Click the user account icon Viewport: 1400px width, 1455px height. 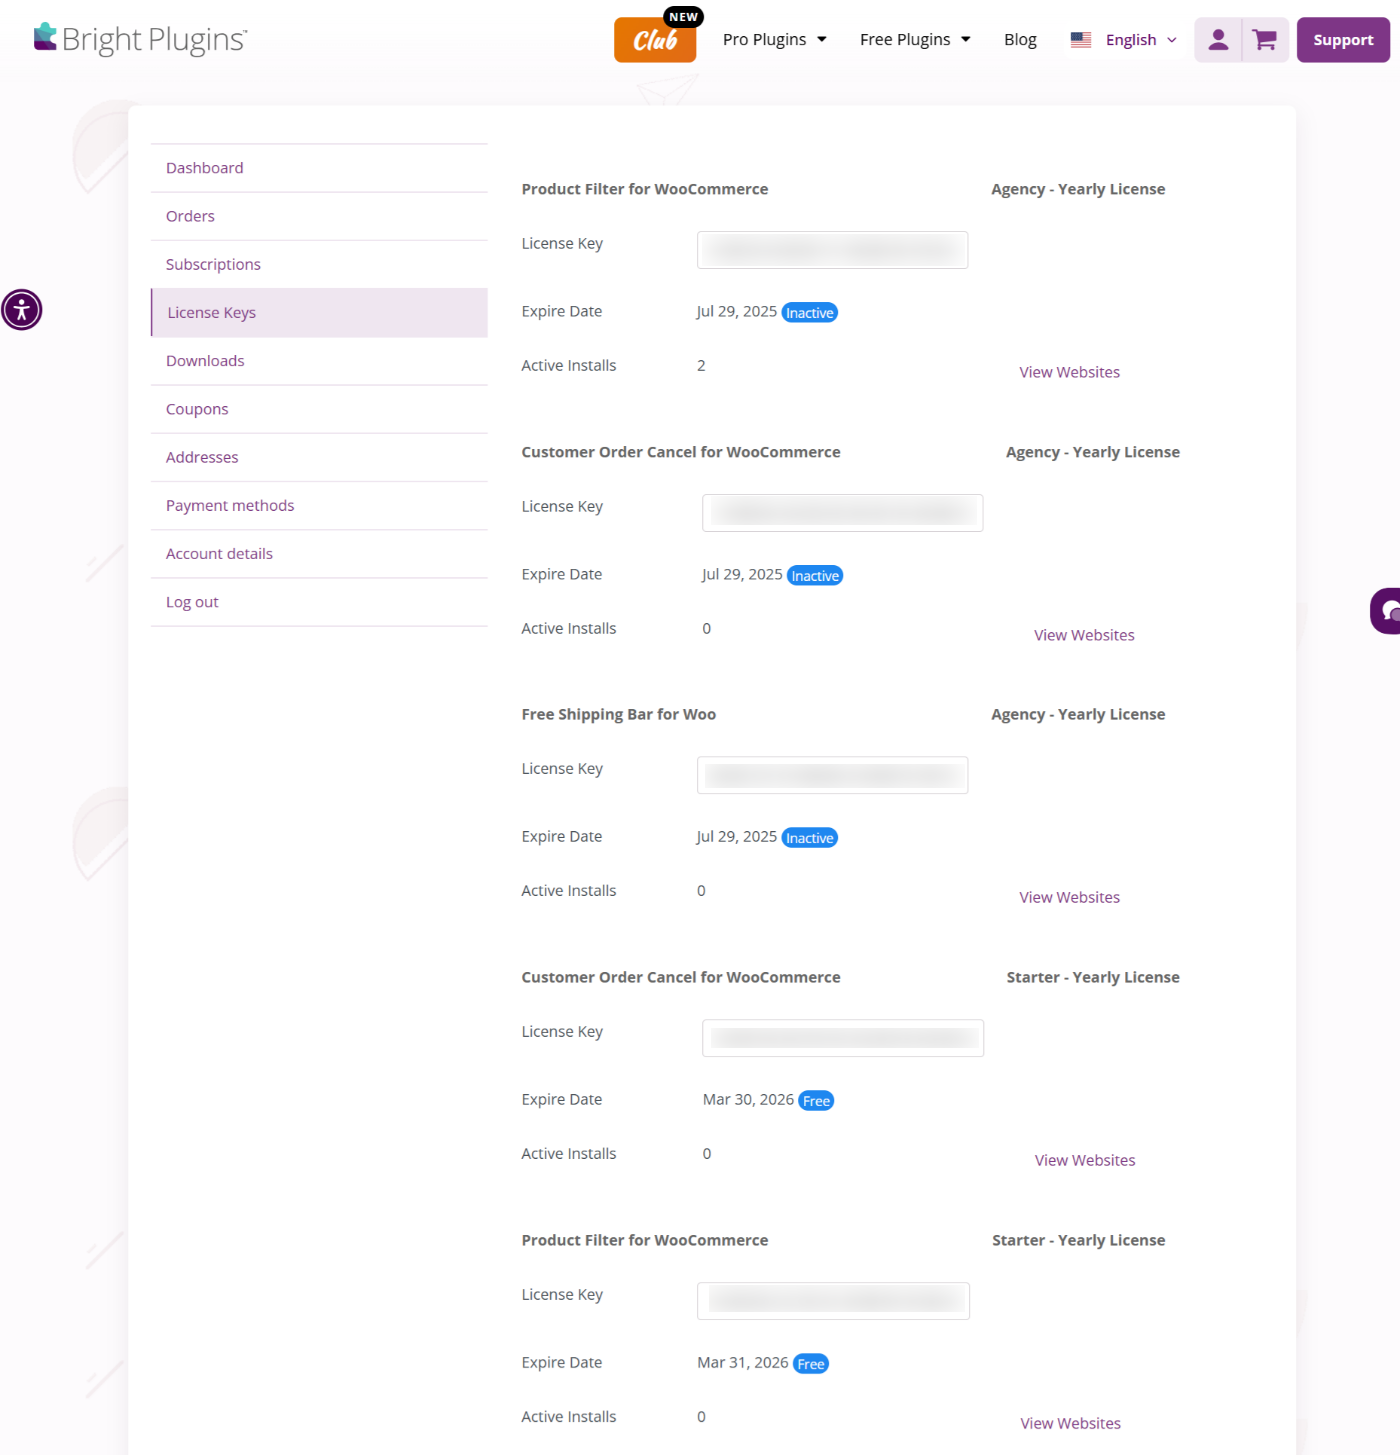[1217, 39]
